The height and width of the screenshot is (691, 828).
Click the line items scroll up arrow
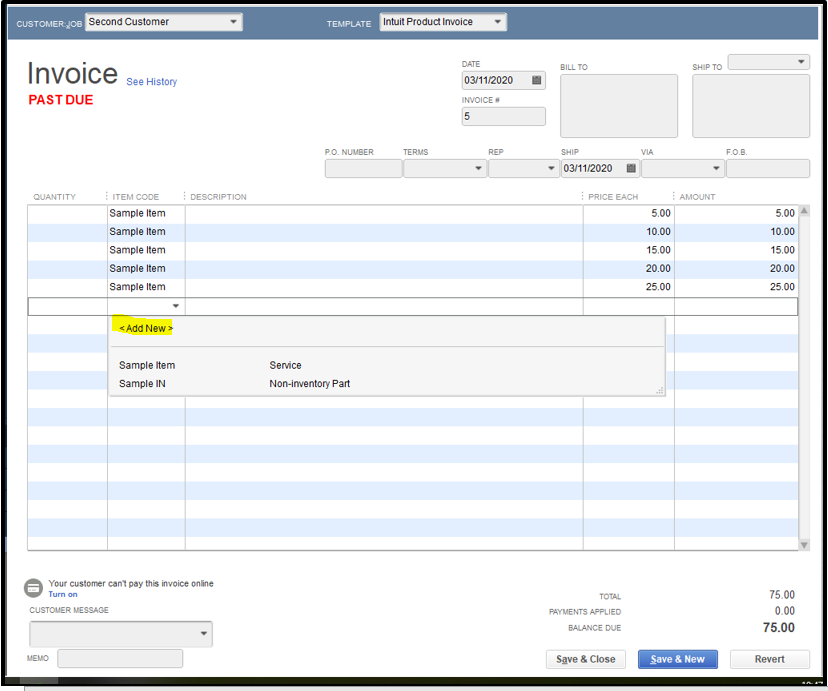(804, 211)
